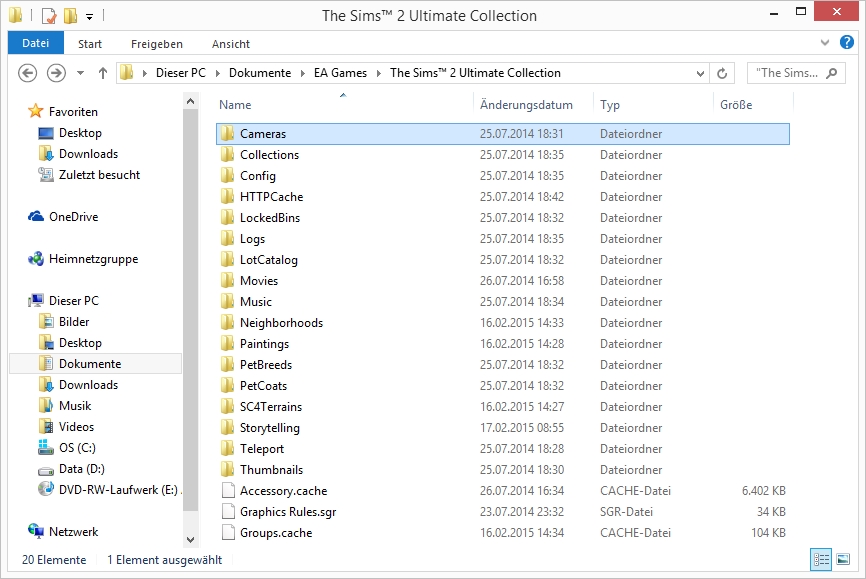Select the Collections folder icon
Viewport: 866px width, 579px height.
pyautogui.click(x=227, y=154)
